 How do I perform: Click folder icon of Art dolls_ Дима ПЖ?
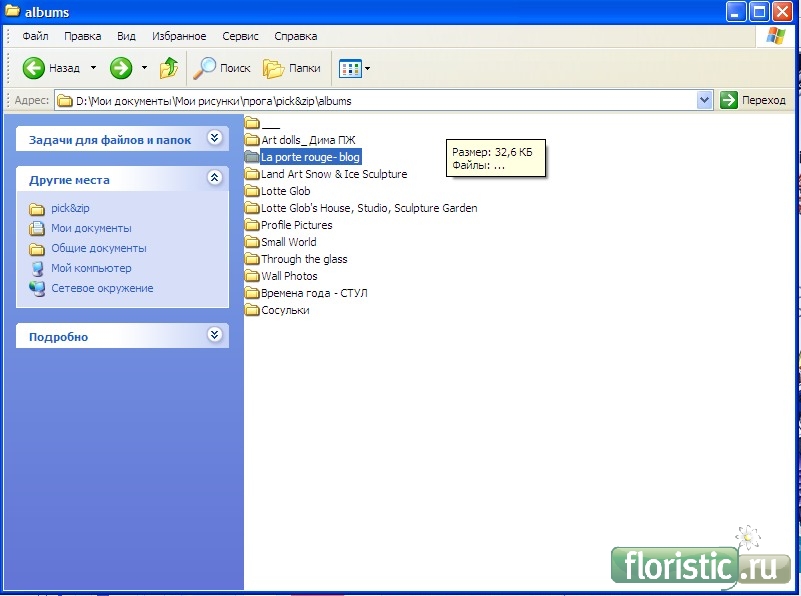[x=252, y=139]
